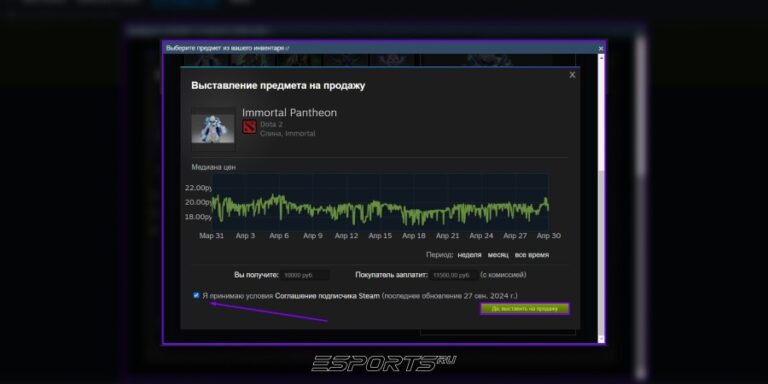
Task: Click the 'Immortal Pantheon' item title
Action: coord(289,113)
